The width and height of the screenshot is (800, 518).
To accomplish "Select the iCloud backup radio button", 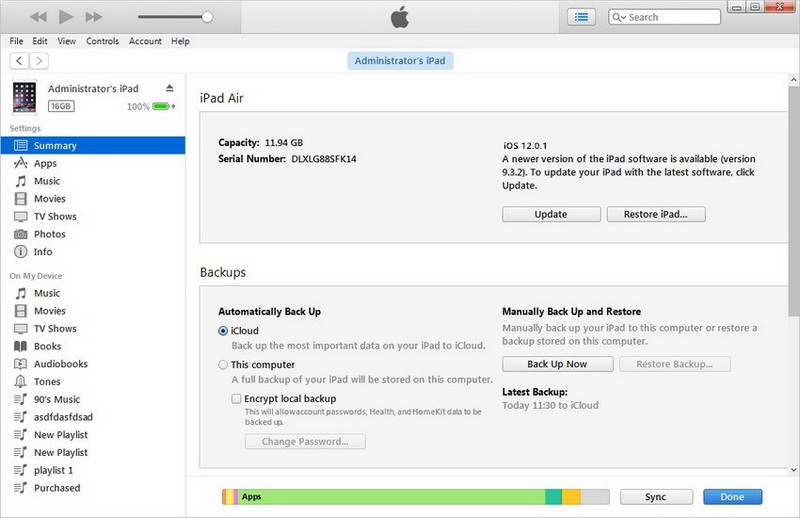I will click(x=223, y=330).
